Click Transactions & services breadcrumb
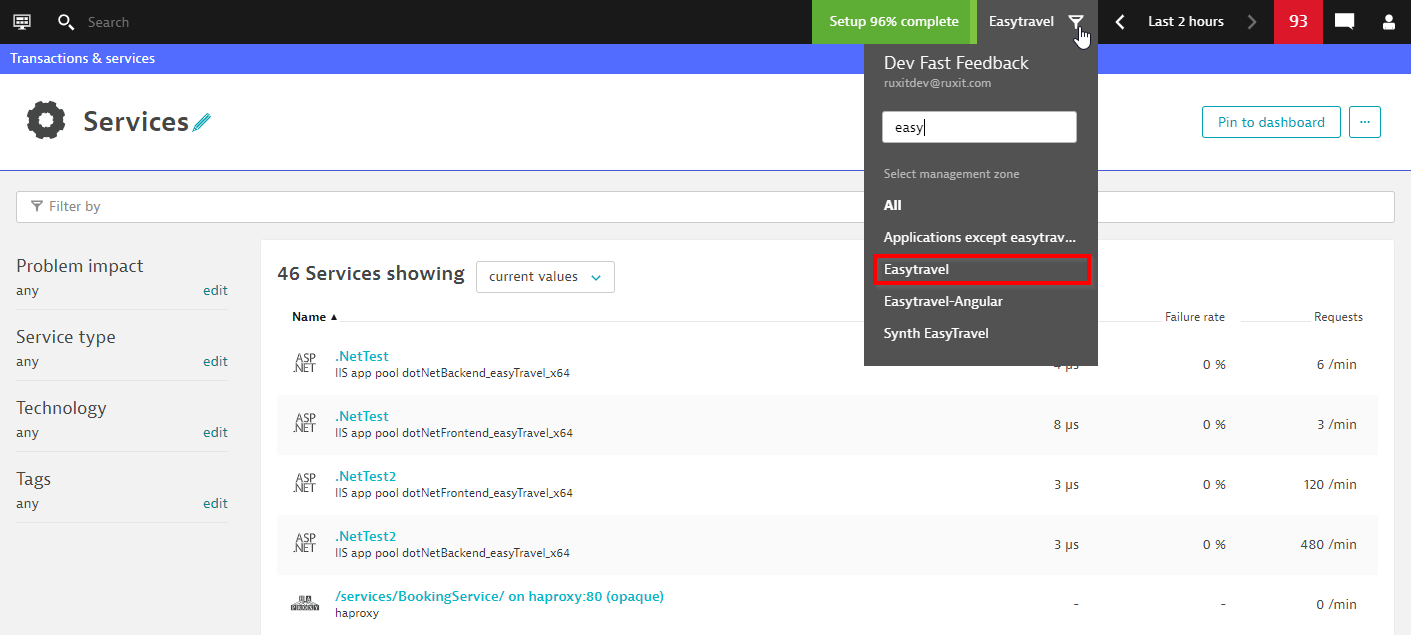Image resolution: width=1411 pixels, height=635 pixels. pyautogui.click(x=82, y=58)
